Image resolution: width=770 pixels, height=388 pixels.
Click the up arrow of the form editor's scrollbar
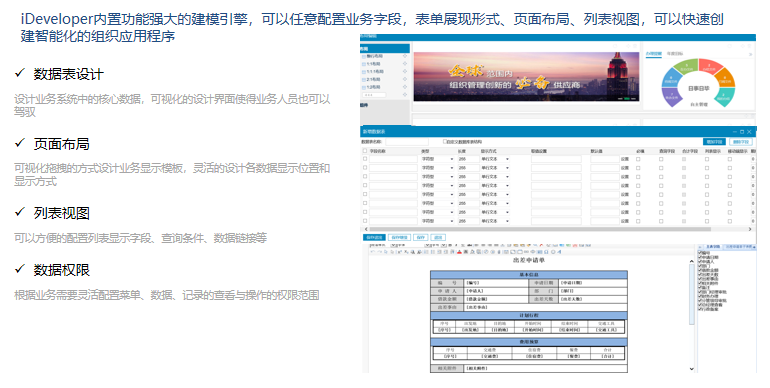tap(692, 261)
